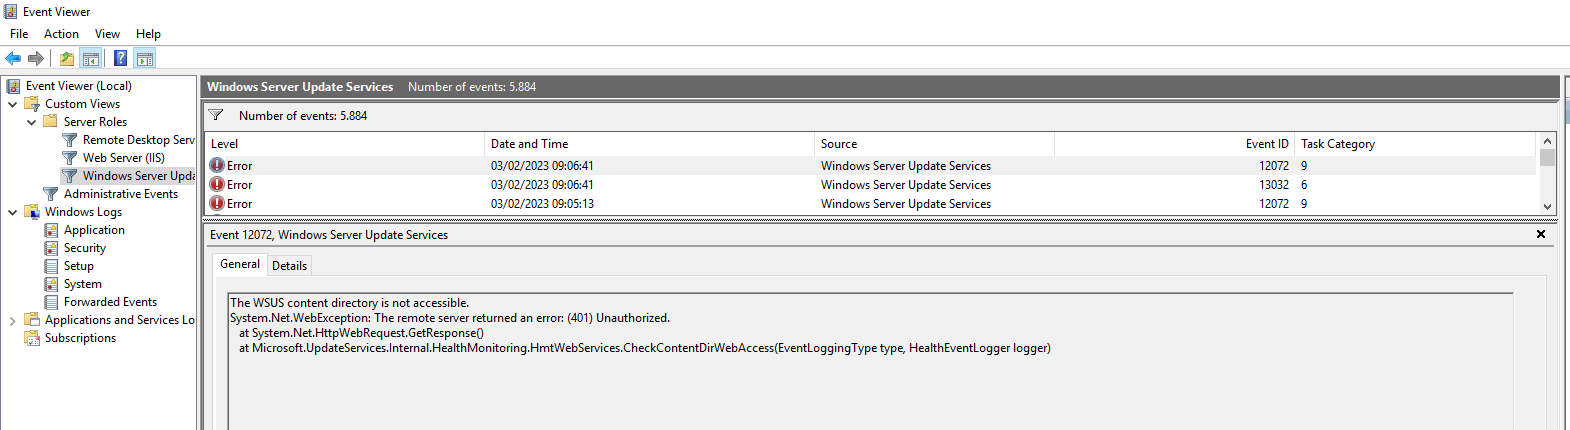
Task: Click the Forward arrow in toolbar
Action: 36,58
